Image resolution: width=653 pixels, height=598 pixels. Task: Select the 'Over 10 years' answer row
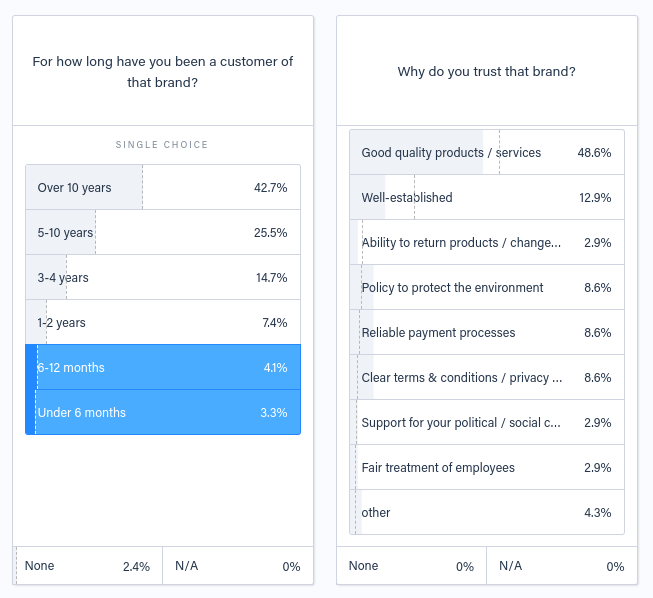tap(163, 187)
